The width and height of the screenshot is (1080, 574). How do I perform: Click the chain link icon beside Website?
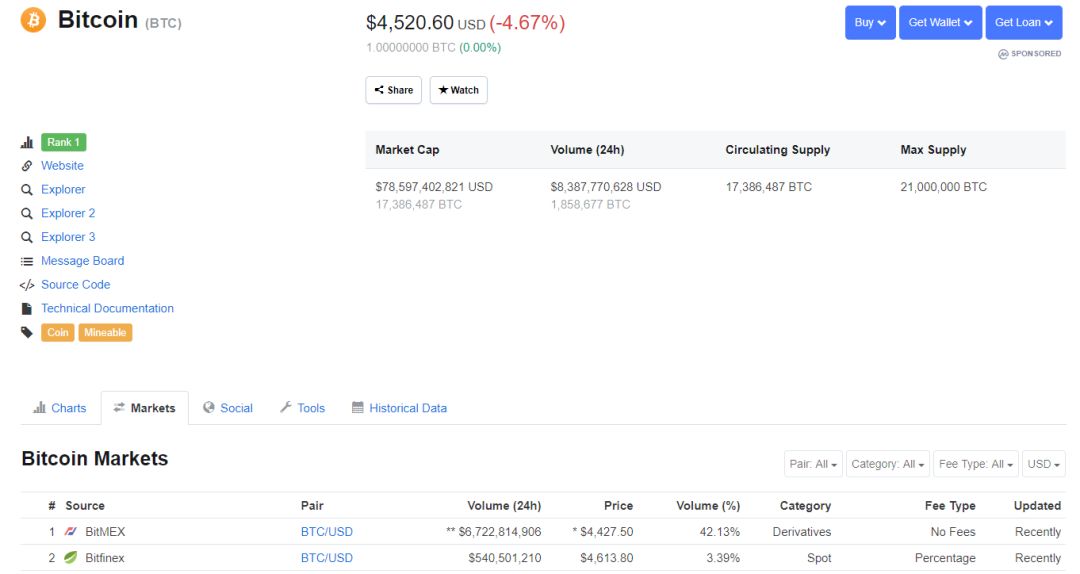tap(27, 166)
